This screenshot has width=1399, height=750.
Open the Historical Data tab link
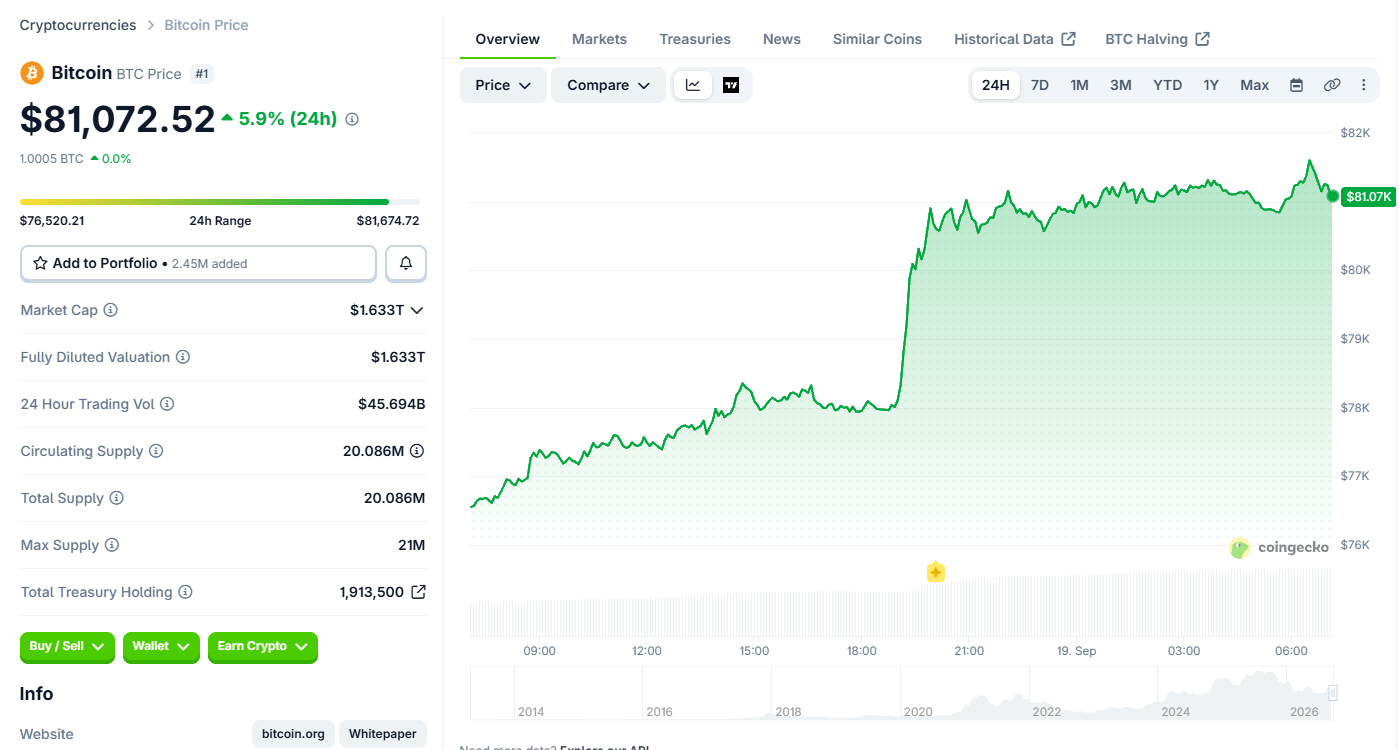pos(1015,39)
